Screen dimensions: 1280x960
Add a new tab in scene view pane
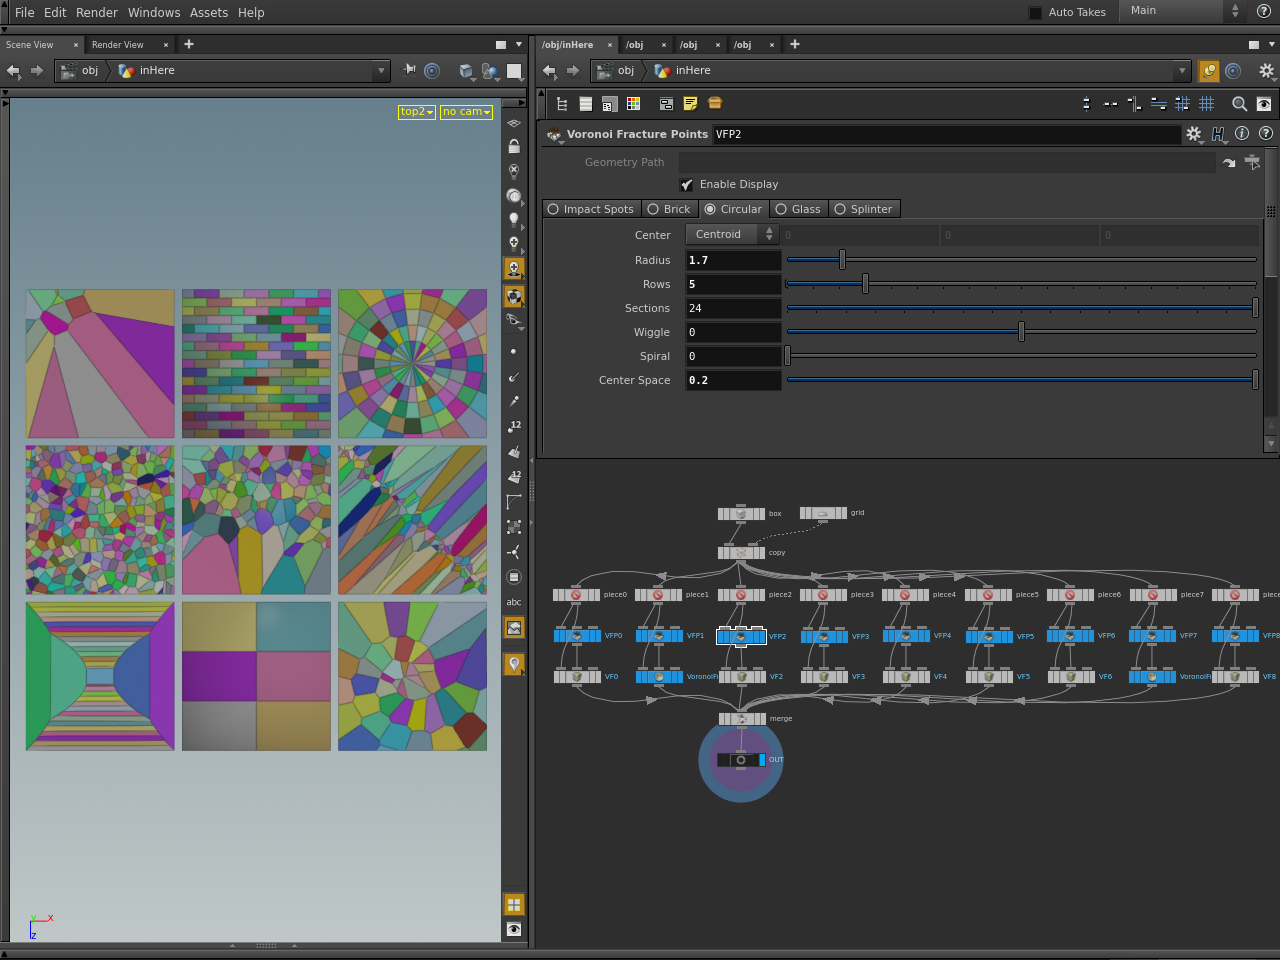(x=189, y=44)
